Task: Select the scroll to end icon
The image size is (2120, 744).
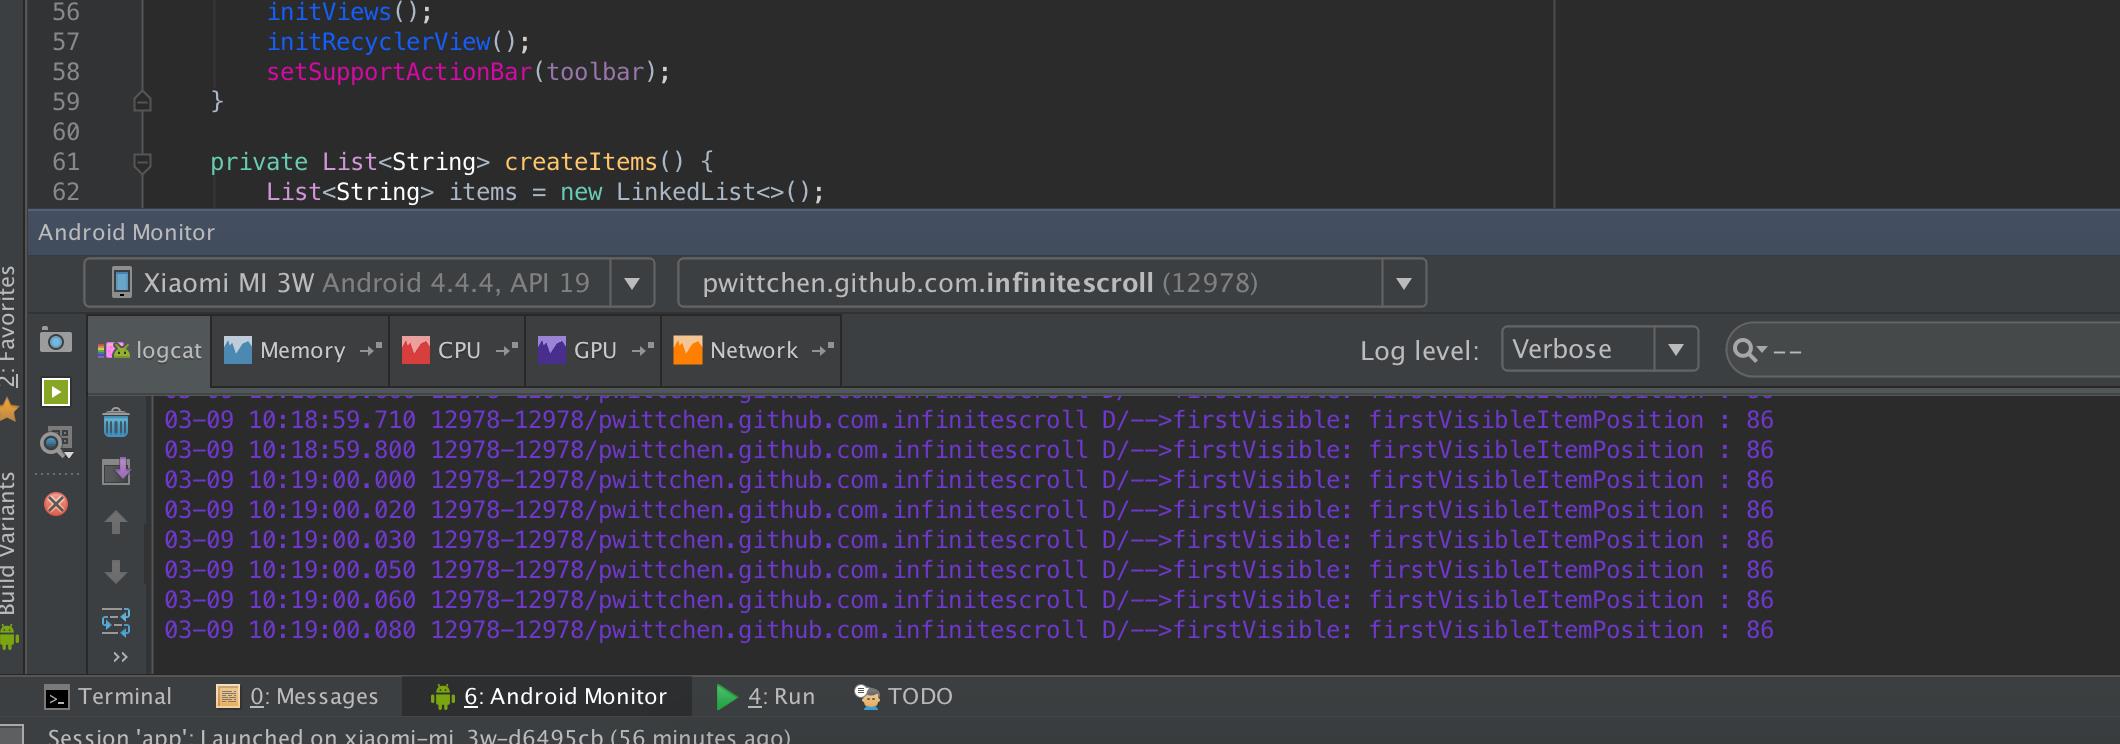Action: click(116, 470)
